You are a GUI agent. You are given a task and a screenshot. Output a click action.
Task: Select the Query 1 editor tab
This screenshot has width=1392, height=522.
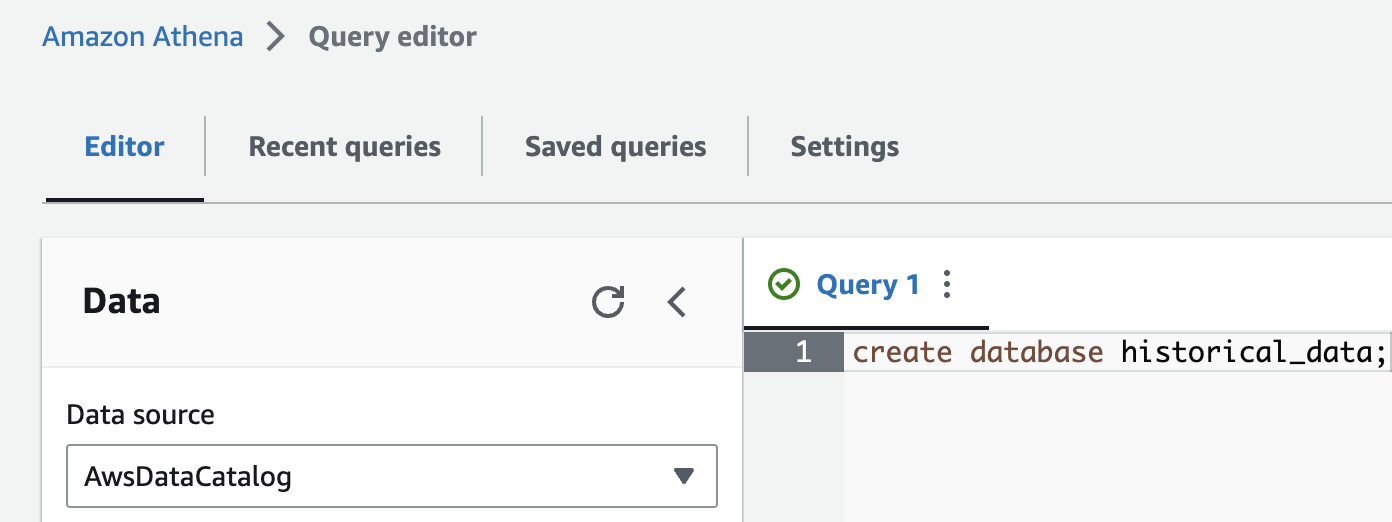[867, 285]
